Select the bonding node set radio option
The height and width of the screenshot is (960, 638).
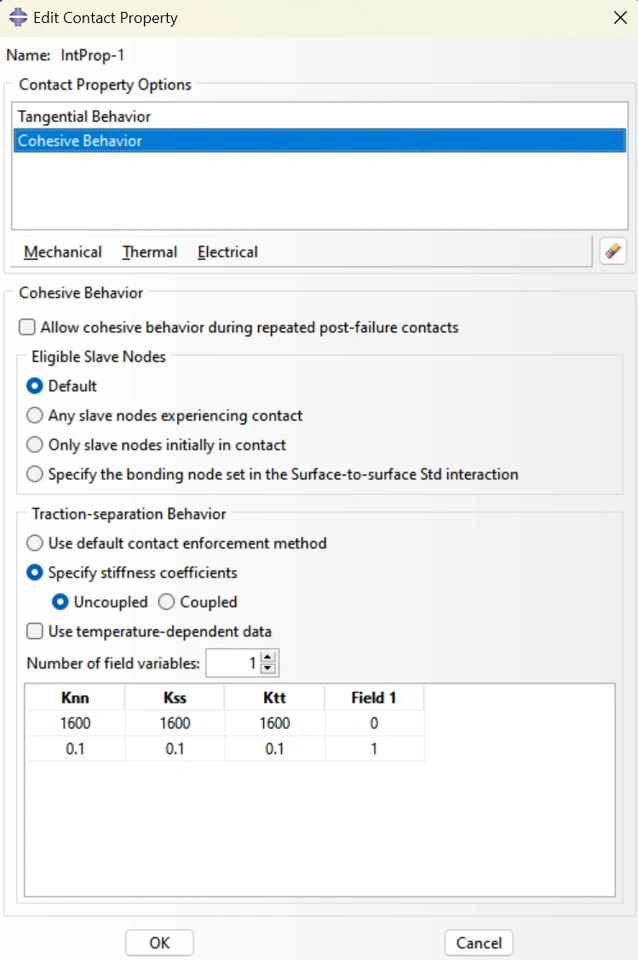[x=35, y=474]
